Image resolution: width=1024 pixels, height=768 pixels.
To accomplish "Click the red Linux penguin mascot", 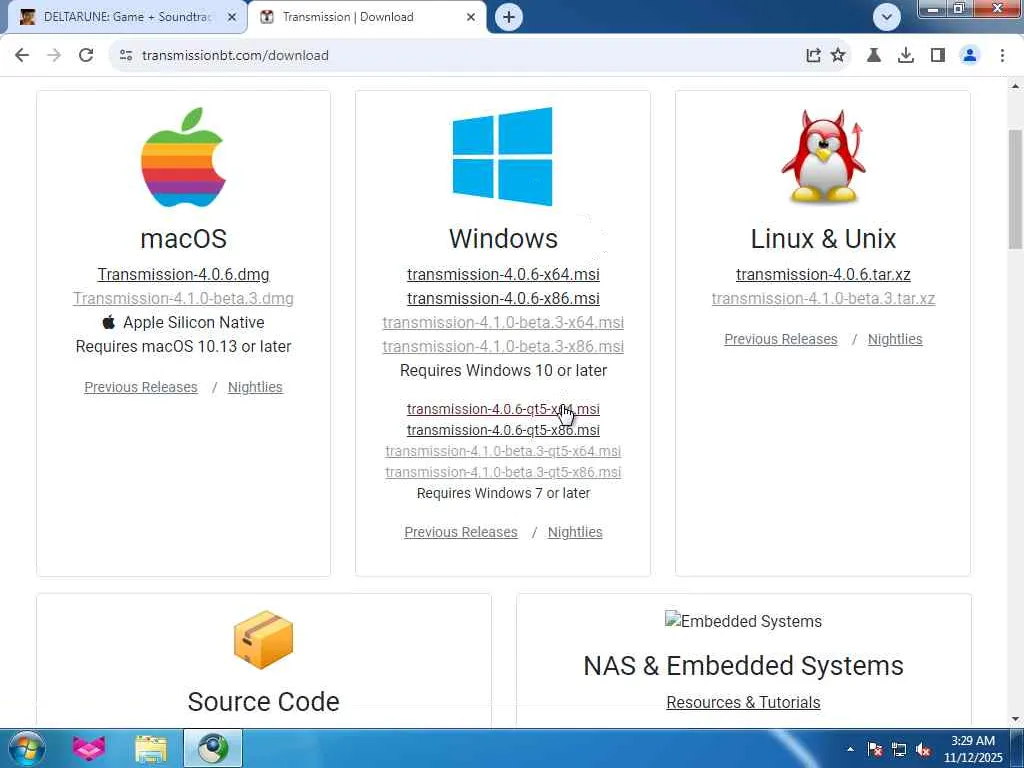I will [x=823, y=155].
